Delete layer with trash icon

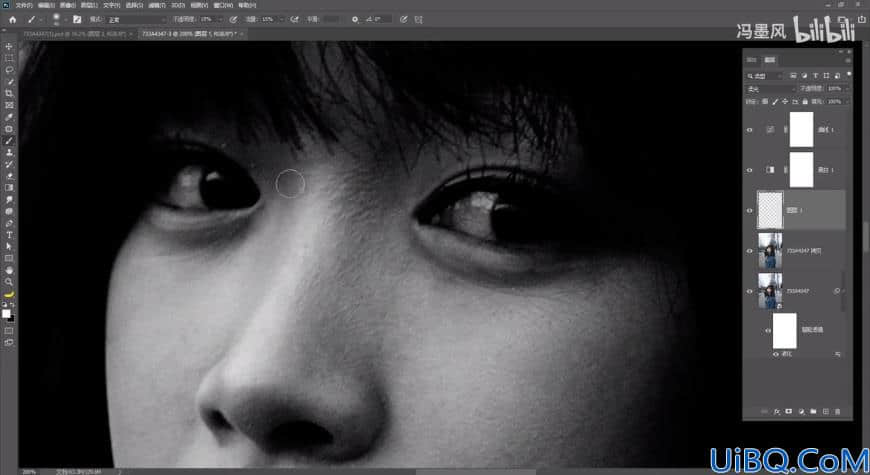(x=838, y=411)
